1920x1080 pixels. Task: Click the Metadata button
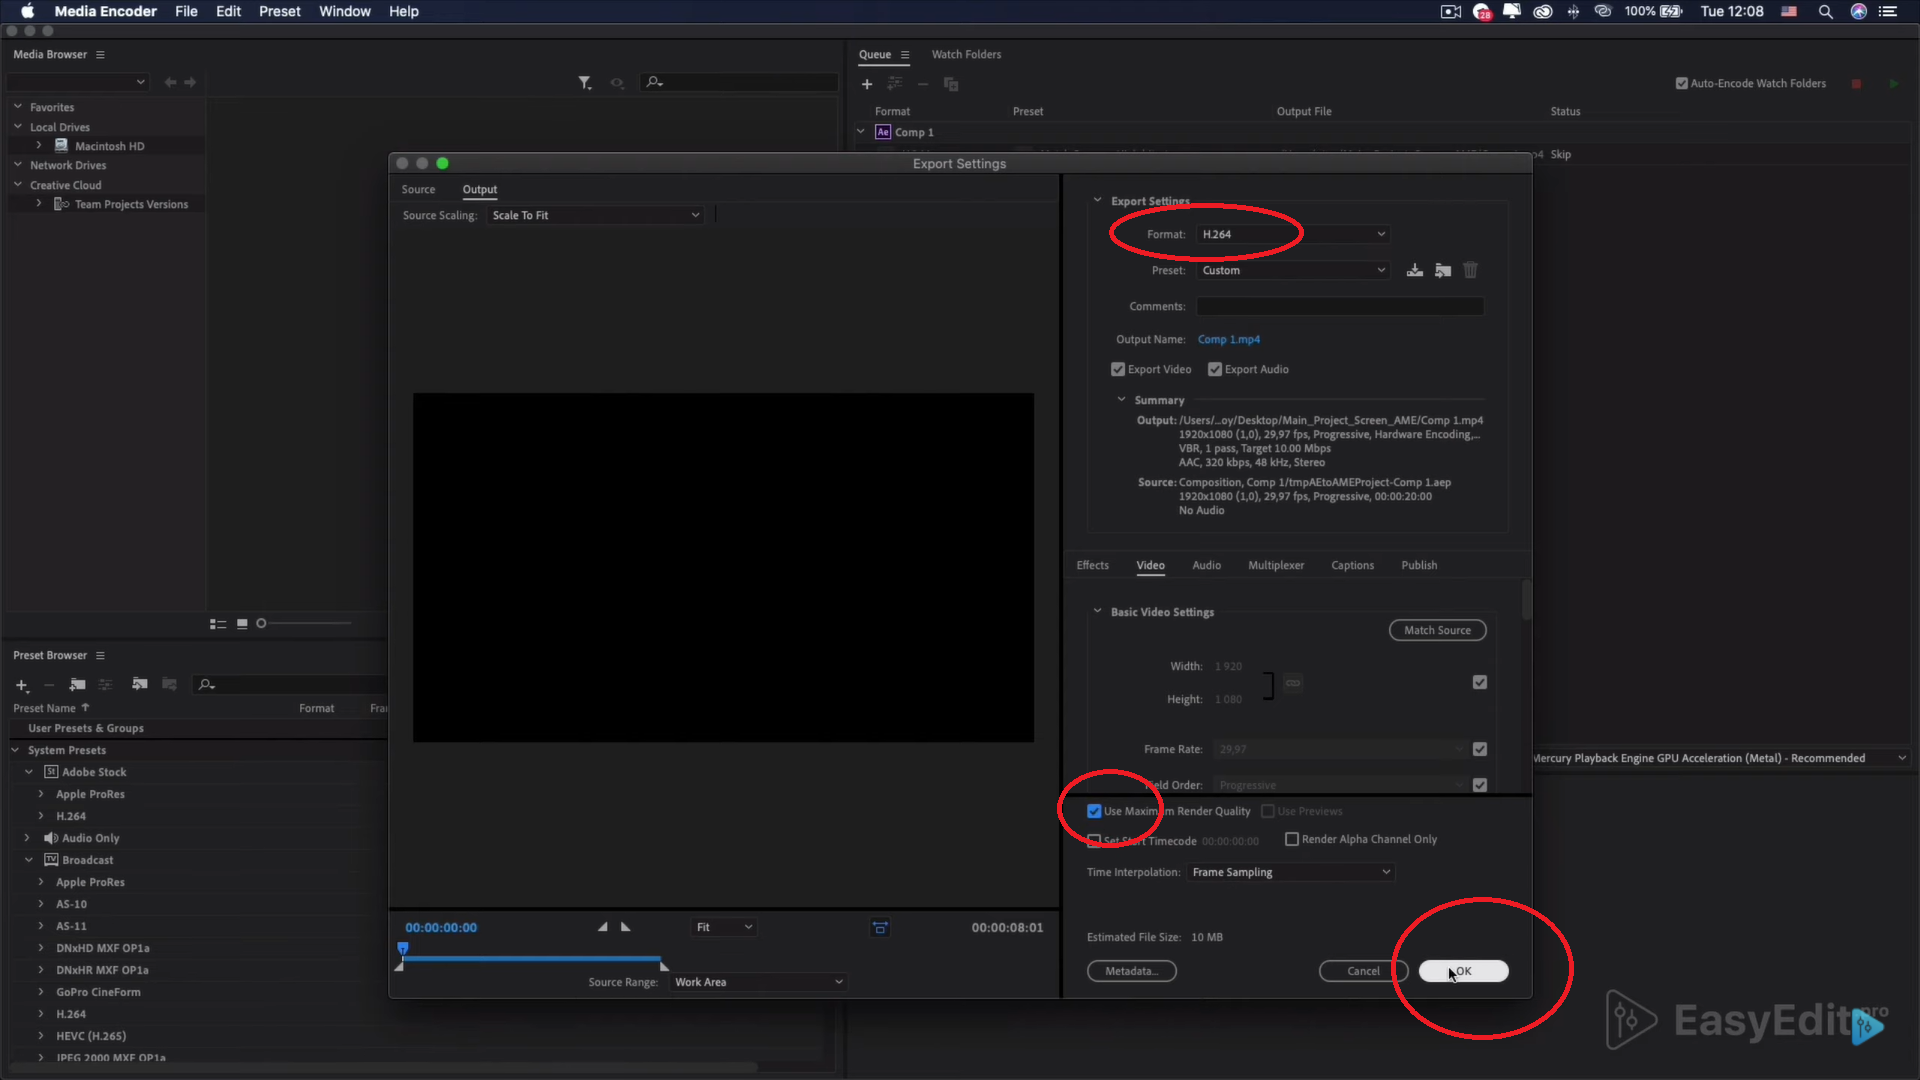pyautogui.click(x=1131, y=971)
